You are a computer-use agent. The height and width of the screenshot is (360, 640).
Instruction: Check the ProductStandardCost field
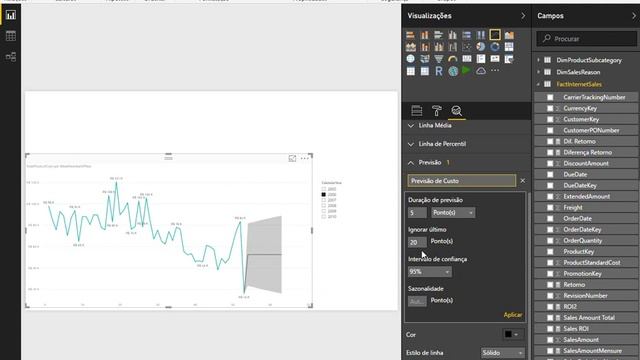coord(550,262)
